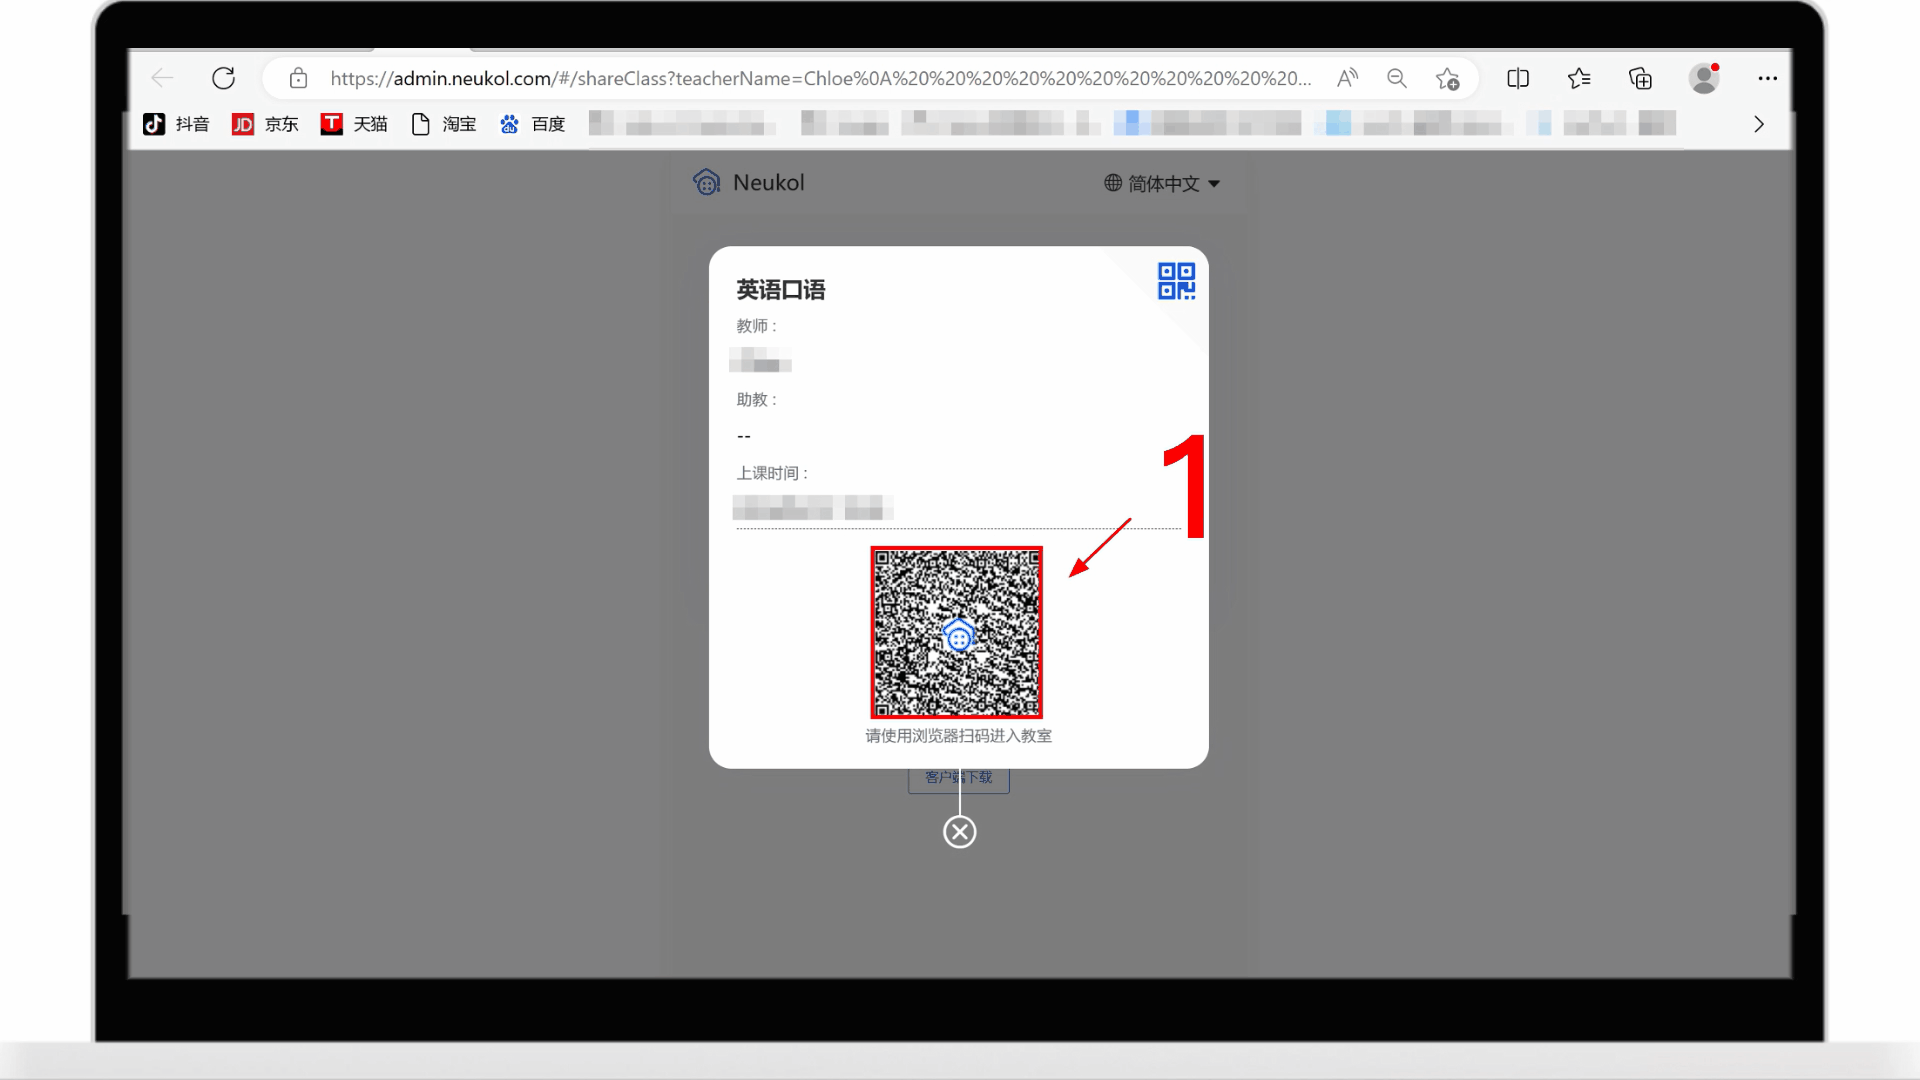The image size is (1920, 1080).
Task: Open the 淘宝 bookmark
Action: pyautogui.click(x=444, y=124)
